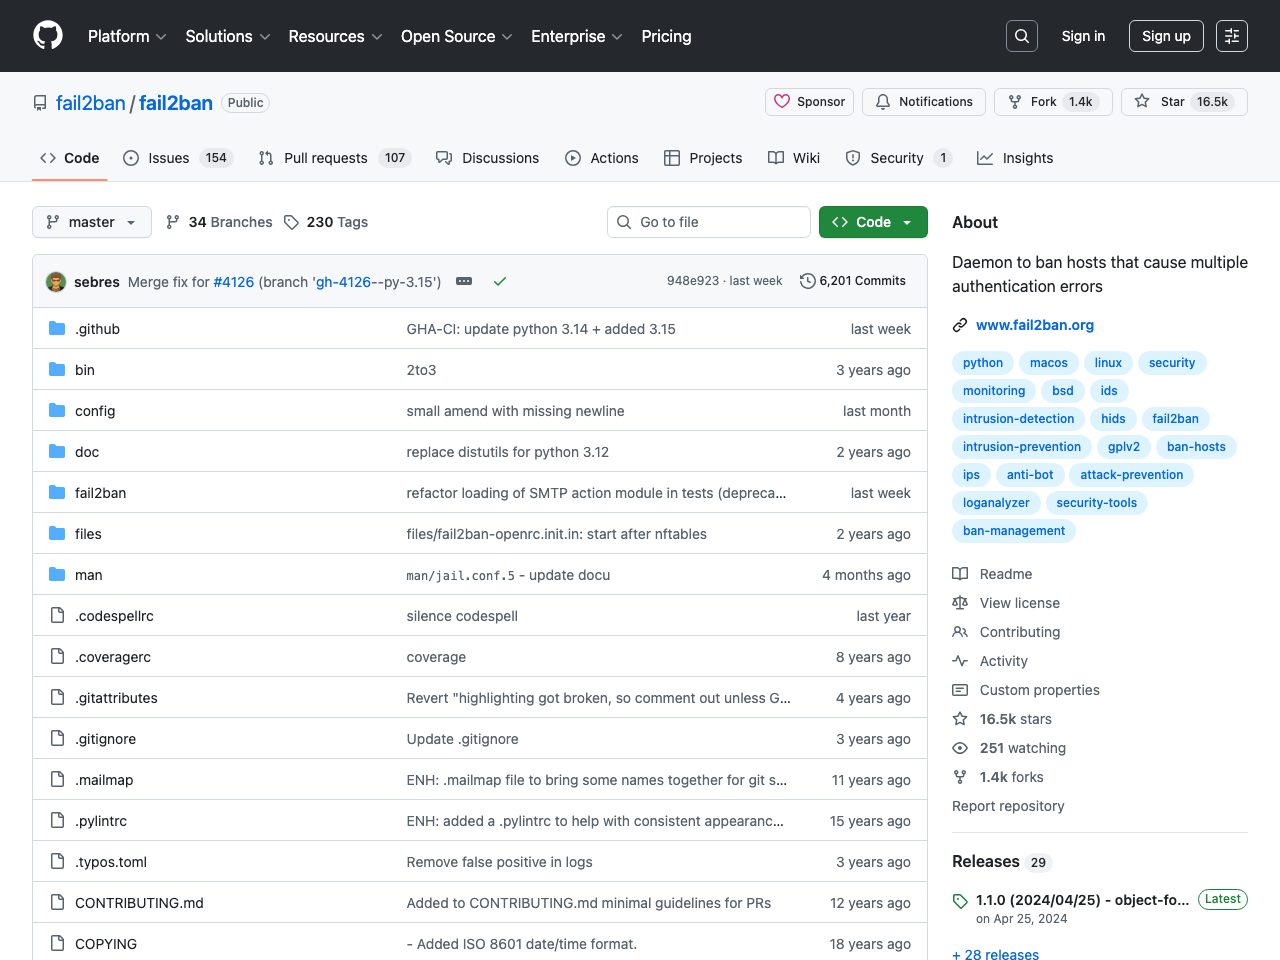Click the appearance settings icon in header
The image size is (1280, 960).
pyautogui.click(x=1231, y=36)
